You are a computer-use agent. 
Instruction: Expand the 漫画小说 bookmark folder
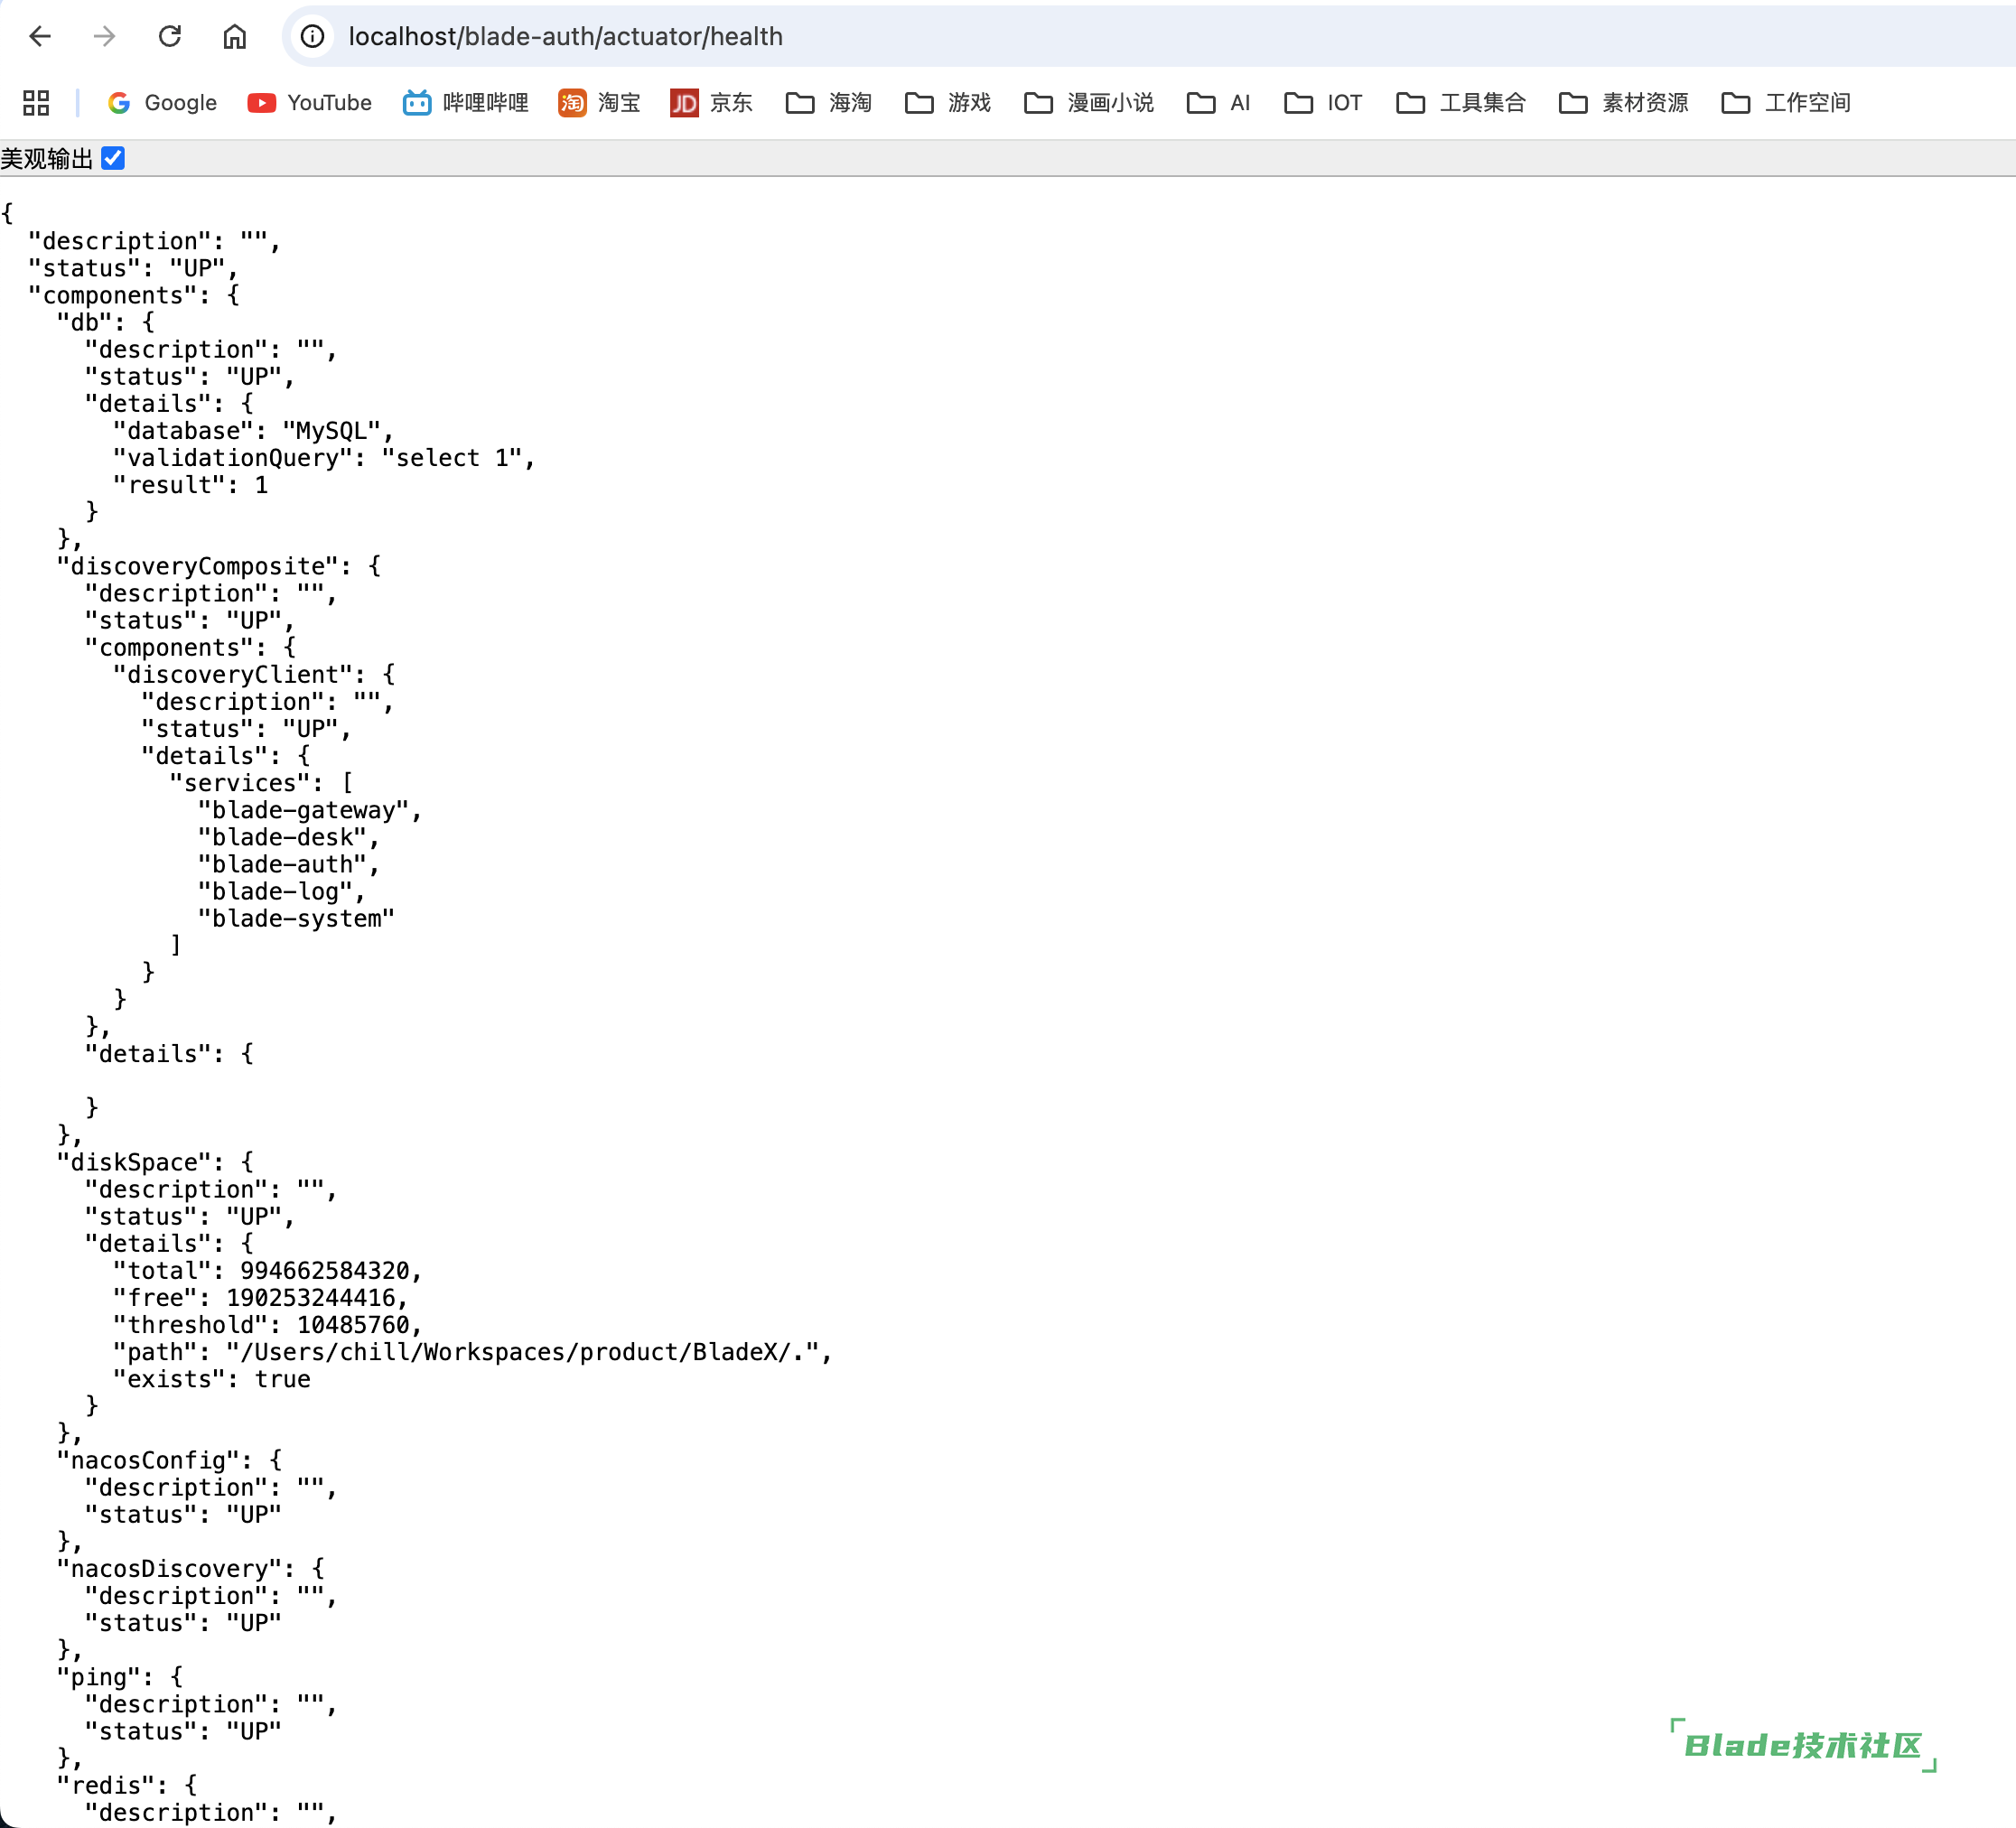1089,103
